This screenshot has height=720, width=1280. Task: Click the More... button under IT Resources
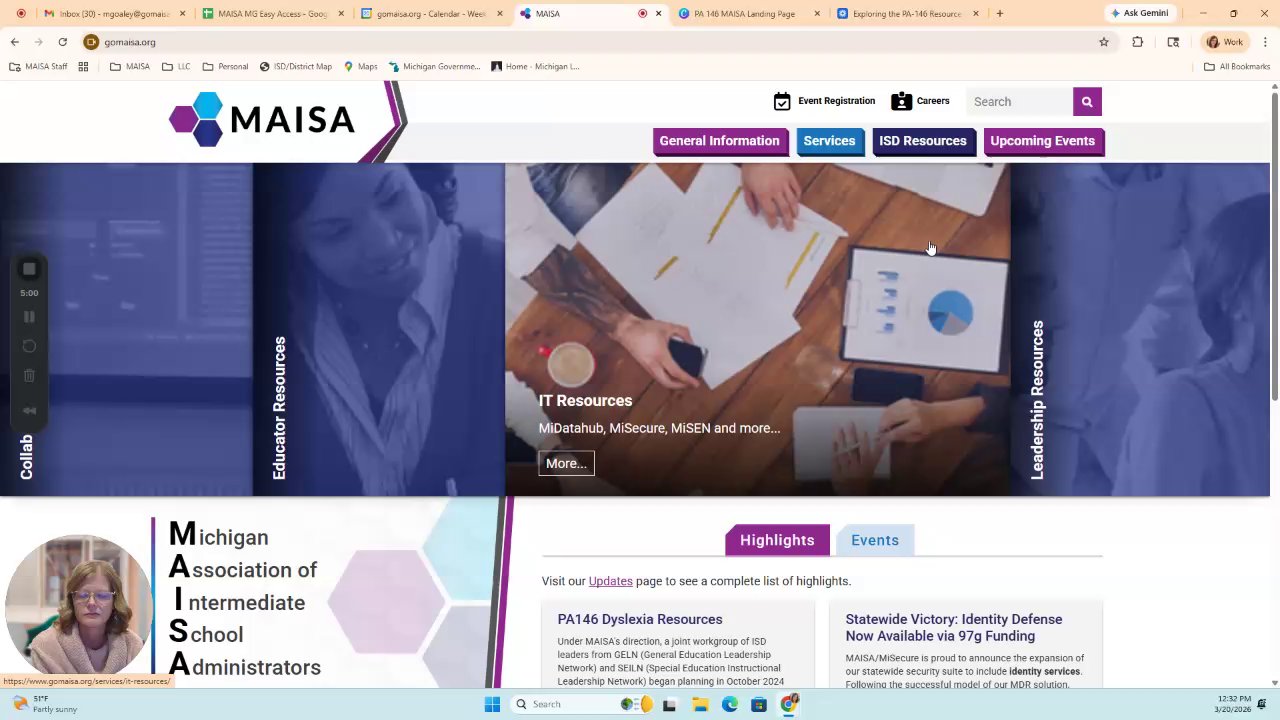pos(566,463)
